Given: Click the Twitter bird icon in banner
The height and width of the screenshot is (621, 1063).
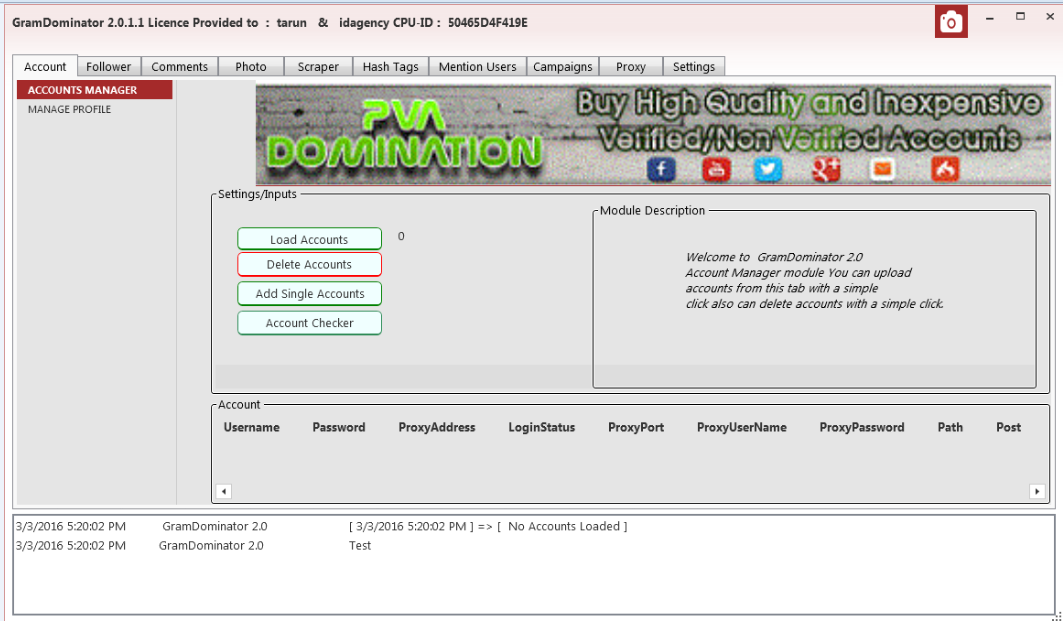Looking at the screenshot, I should 768,169.
